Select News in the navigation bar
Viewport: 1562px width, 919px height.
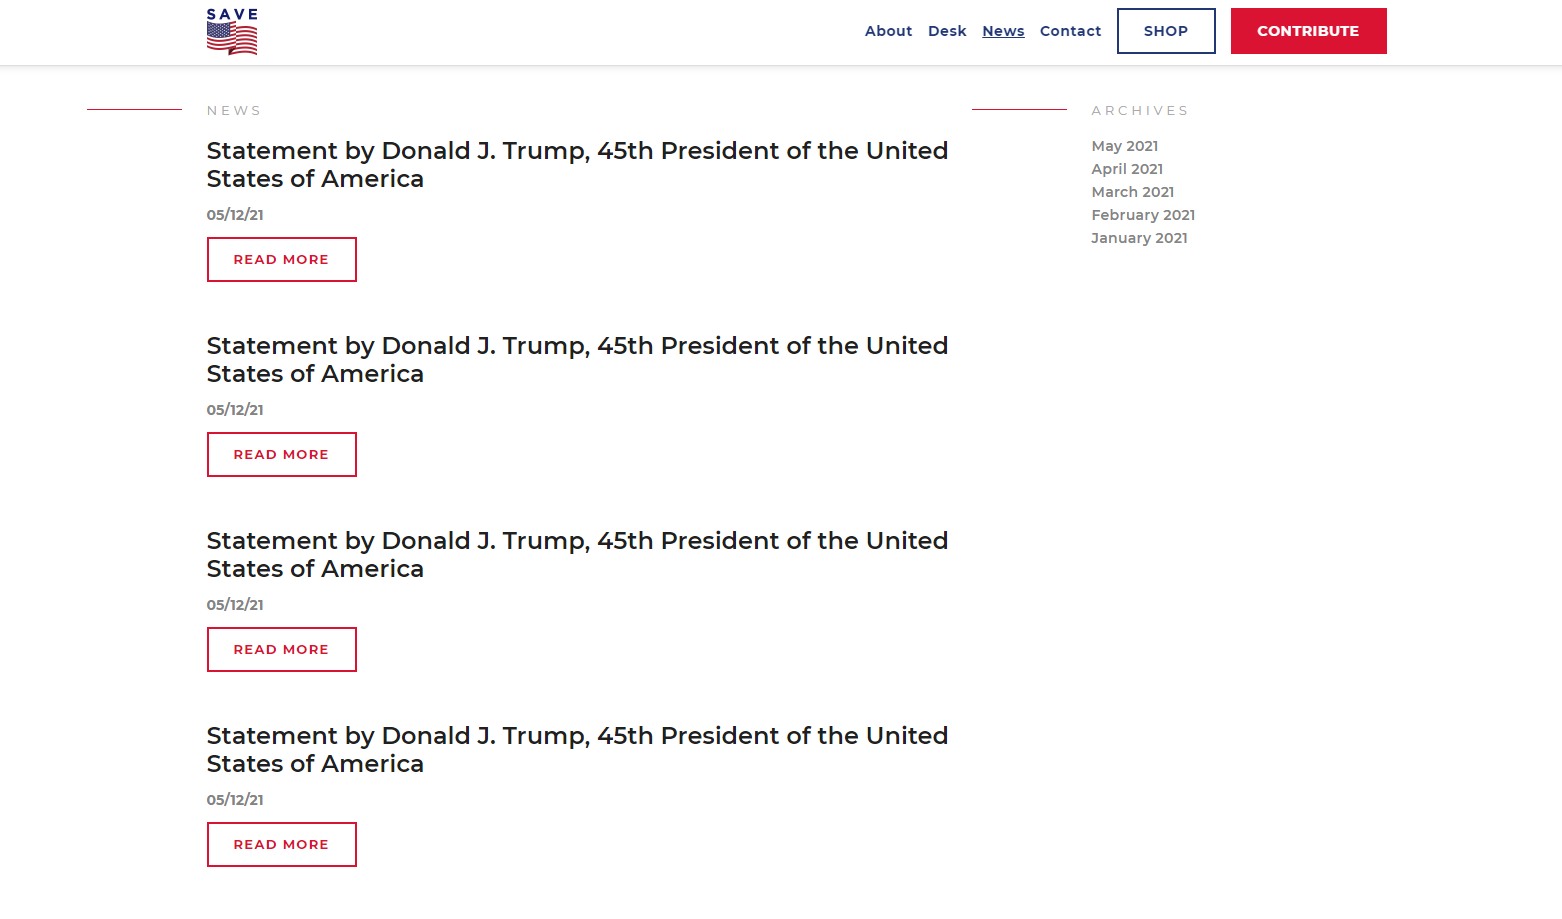pyautogui.click(x=1003, y=31)
